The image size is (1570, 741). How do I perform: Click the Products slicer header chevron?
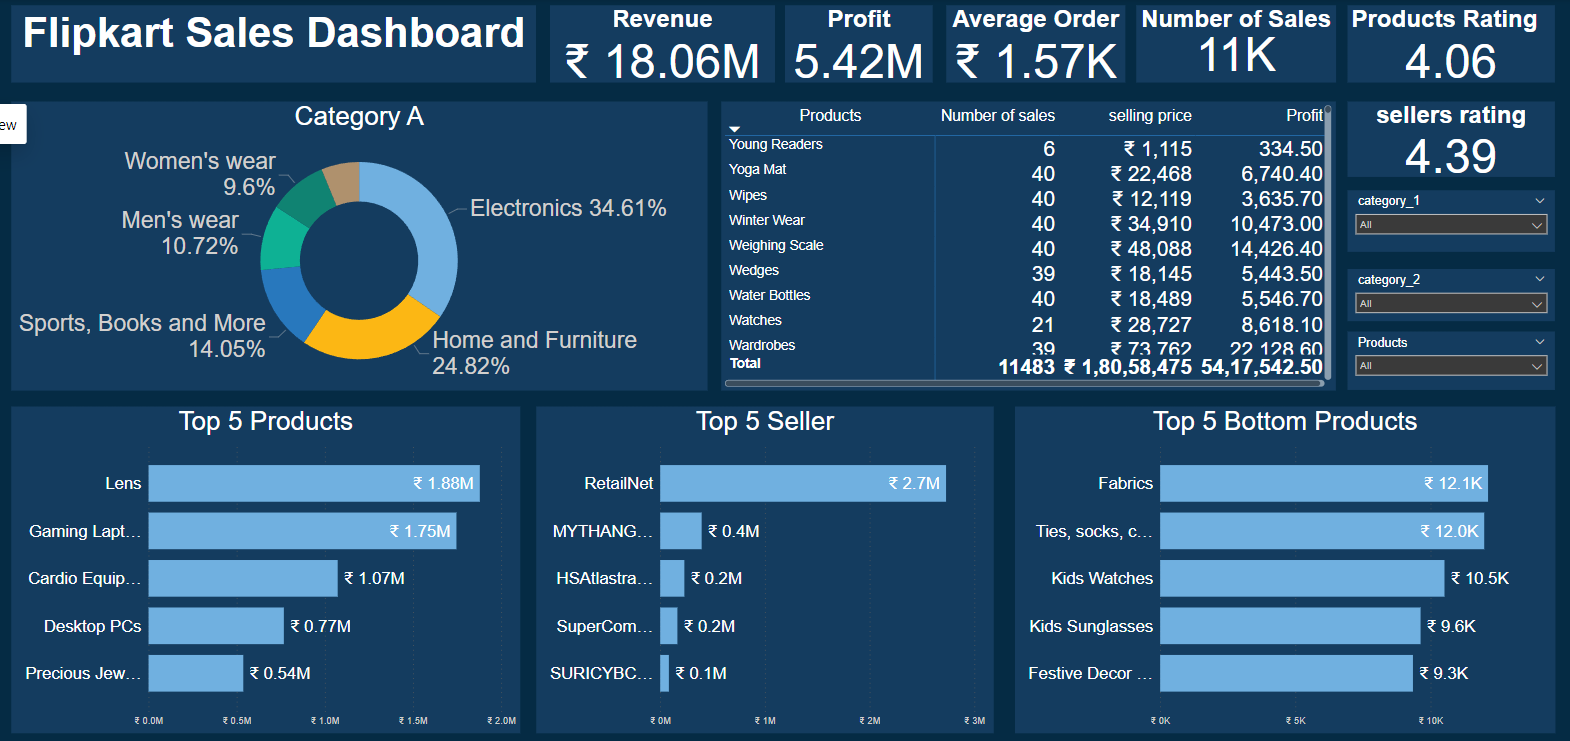[x=1539, y=342]
